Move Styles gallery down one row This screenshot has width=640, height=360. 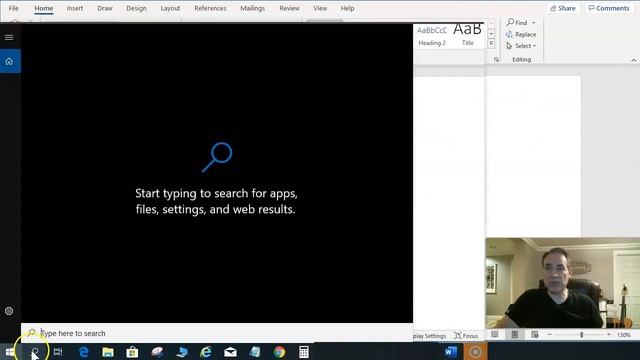click(x=491, y=34)
